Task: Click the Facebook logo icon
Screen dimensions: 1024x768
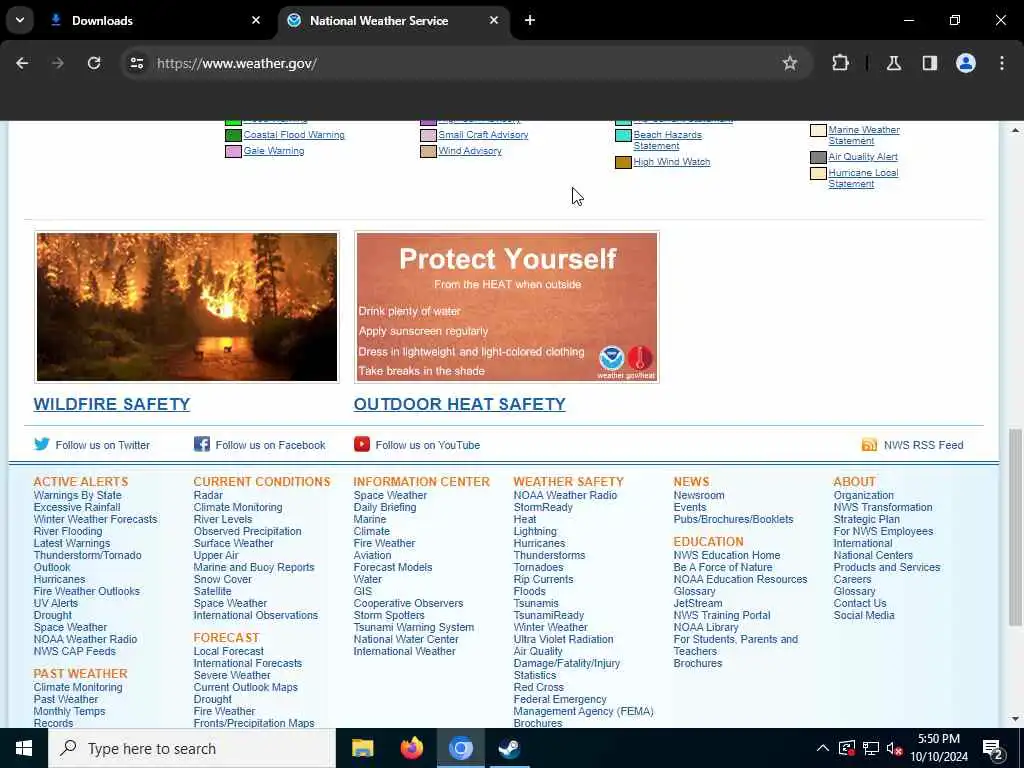Action: (x=202, y=444)
